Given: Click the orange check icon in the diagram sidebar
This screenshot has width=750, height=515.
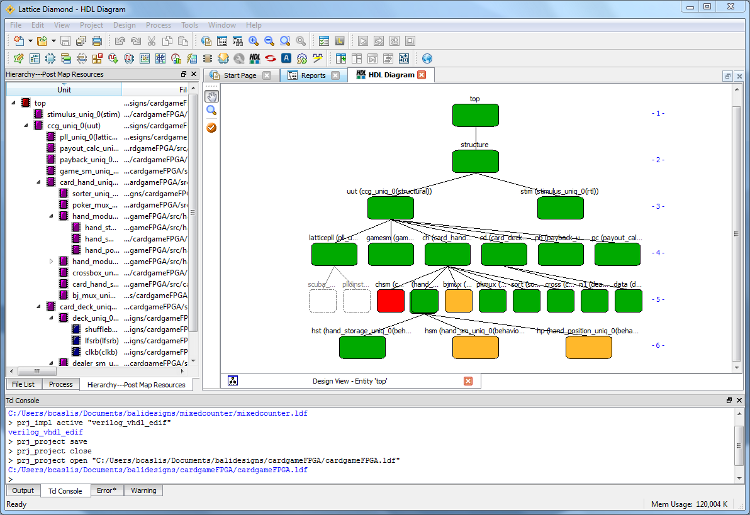Looking at the screenshot, I should (211, 128).
